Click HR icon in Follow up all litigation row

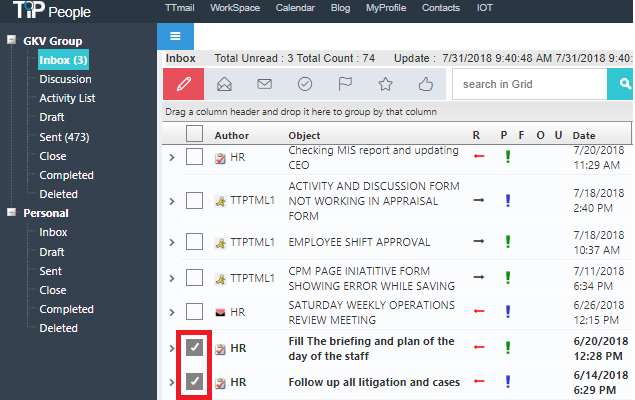click(x=220, y=383)
